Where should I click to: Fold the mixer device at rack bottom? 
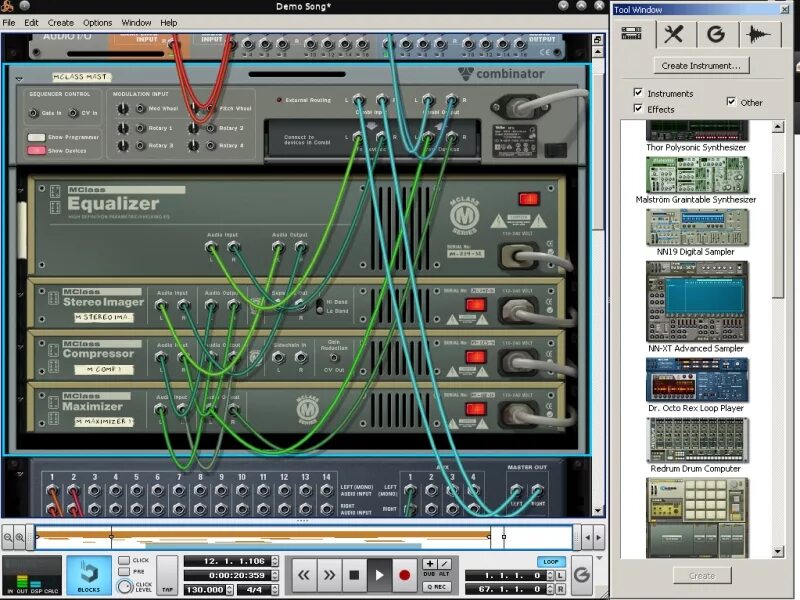(x=21, y=474)
